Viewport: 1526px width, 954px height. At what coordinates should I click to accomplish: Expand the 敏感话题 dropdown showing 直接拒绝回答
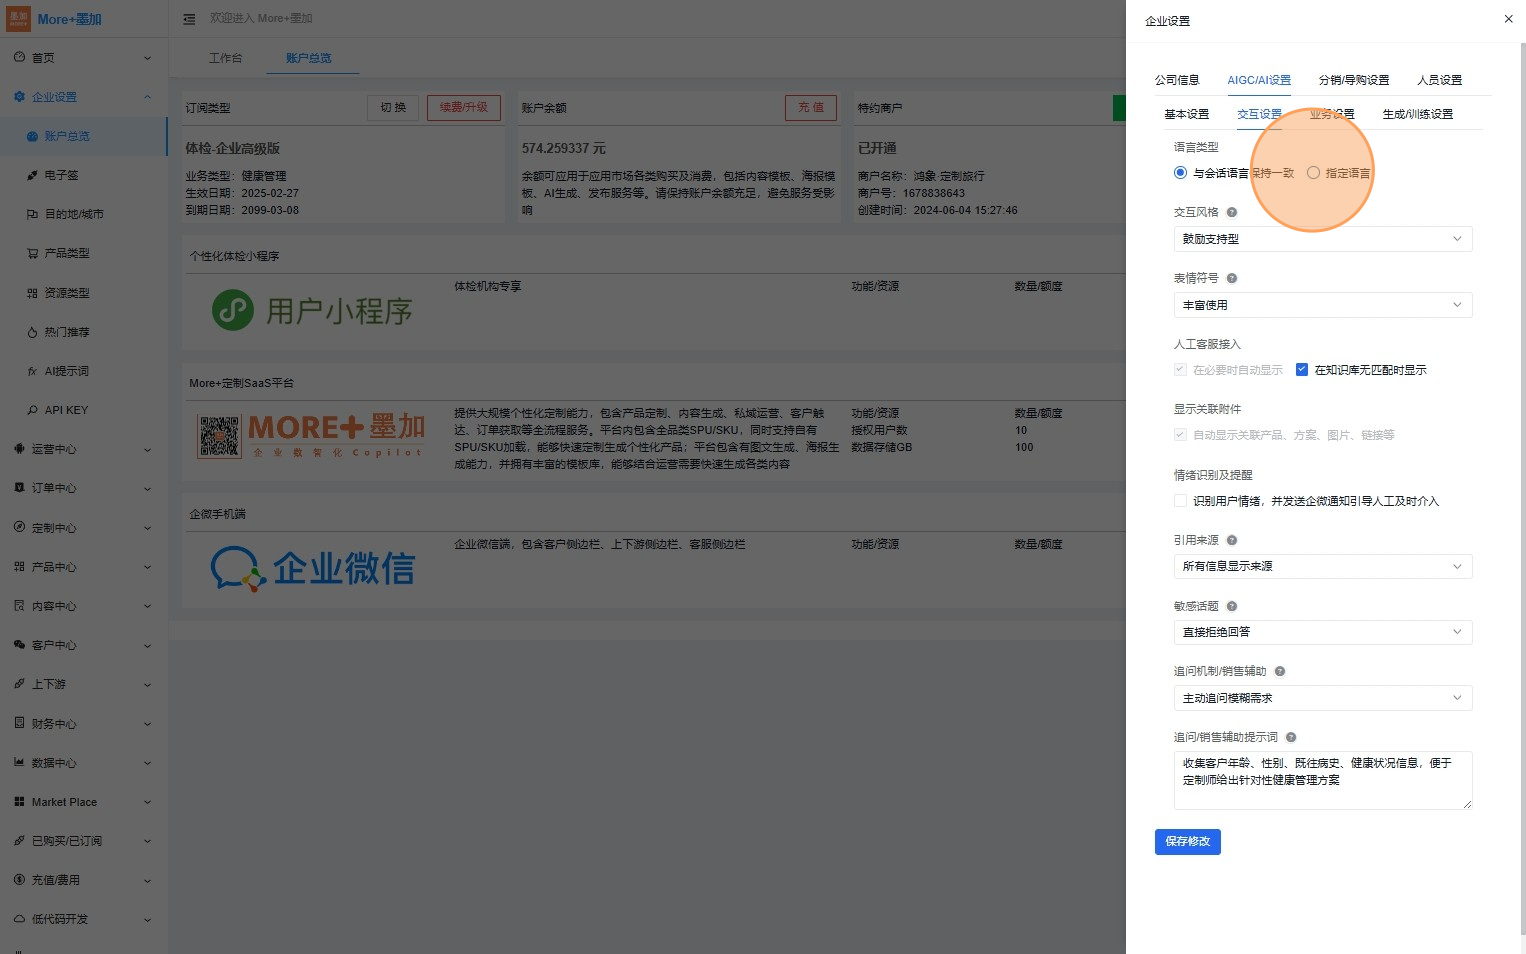(x=1322, y=632)
